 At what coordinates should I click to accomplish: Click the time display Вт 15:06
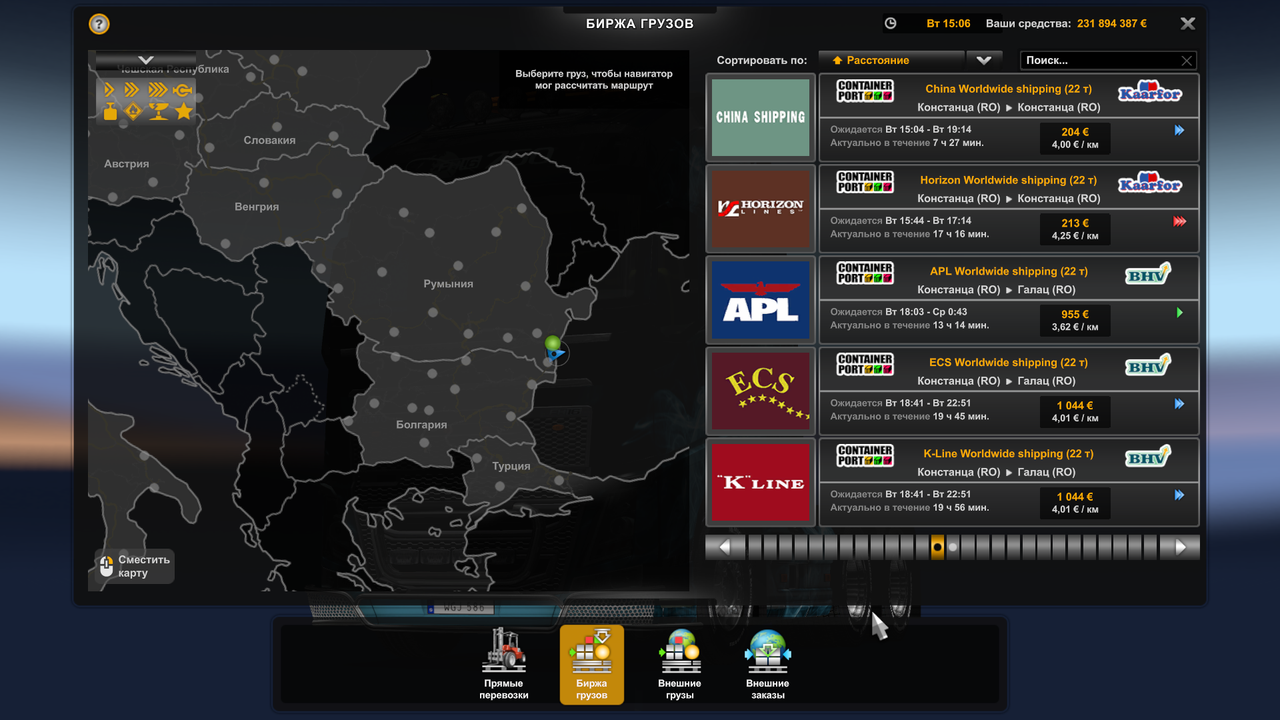tap(949, 23)
